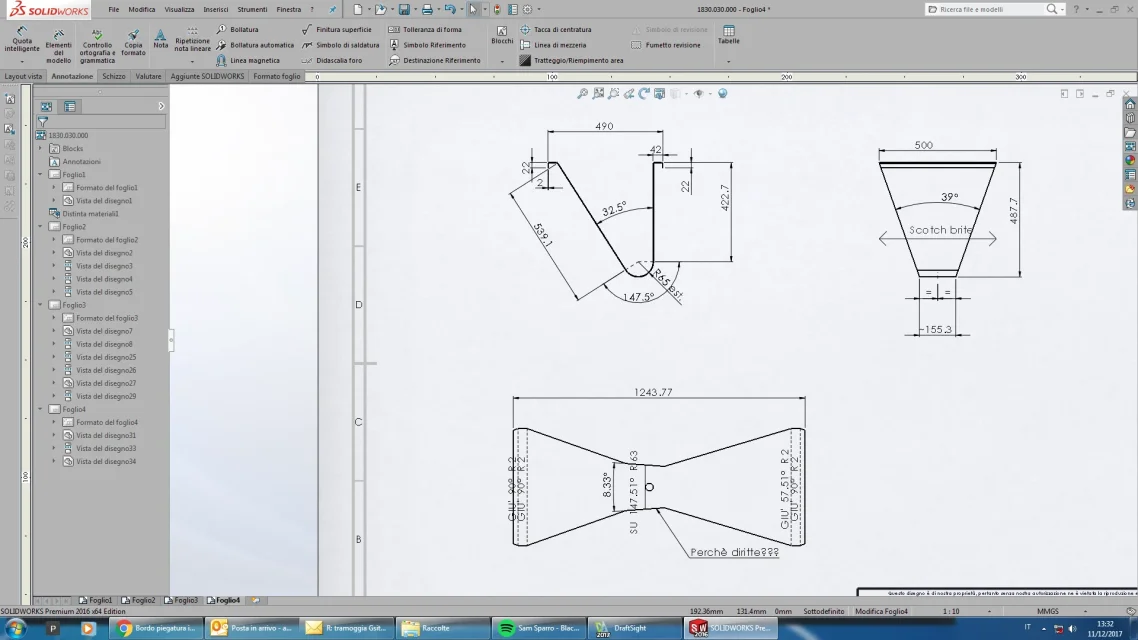1138x640 pixels.
Task: Open the Inserisci menu
Action: pos(216,9)
